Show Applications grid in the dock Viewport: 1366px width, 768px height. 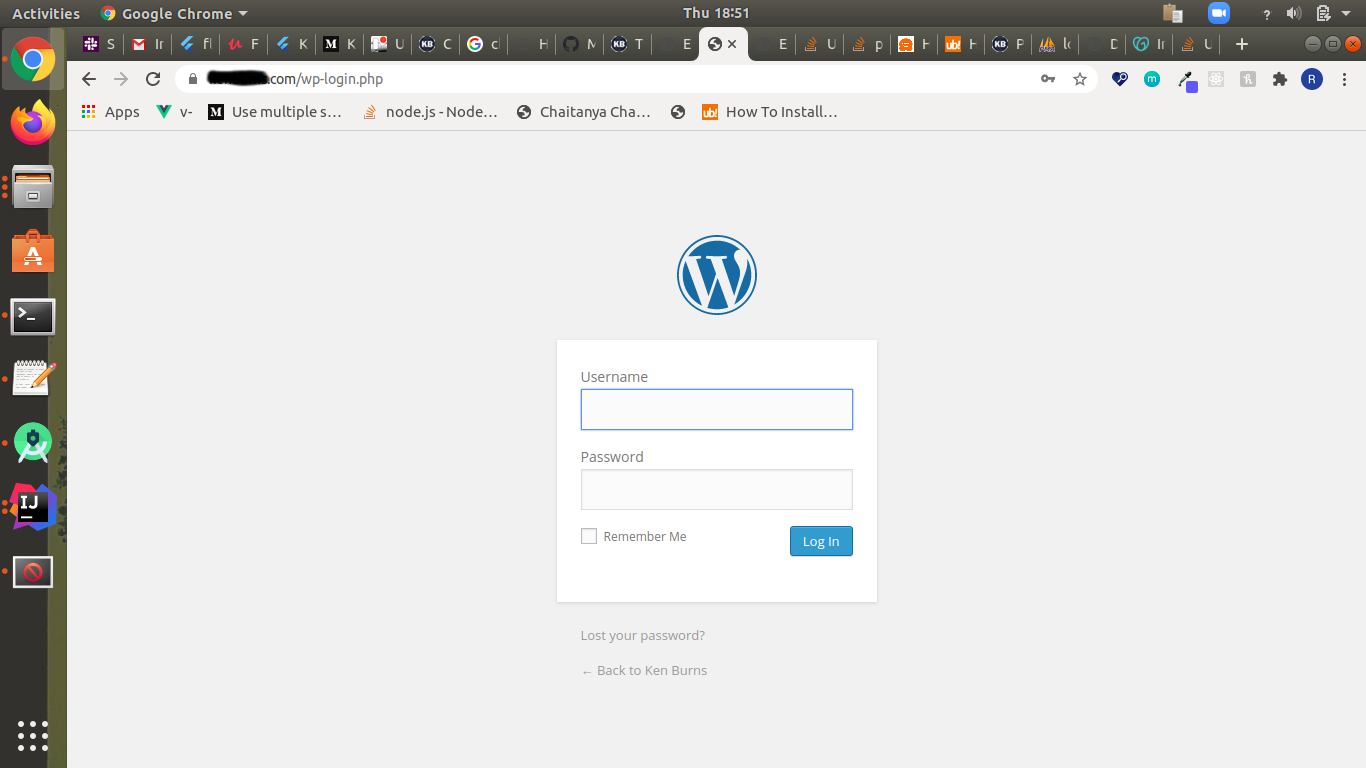33,735
